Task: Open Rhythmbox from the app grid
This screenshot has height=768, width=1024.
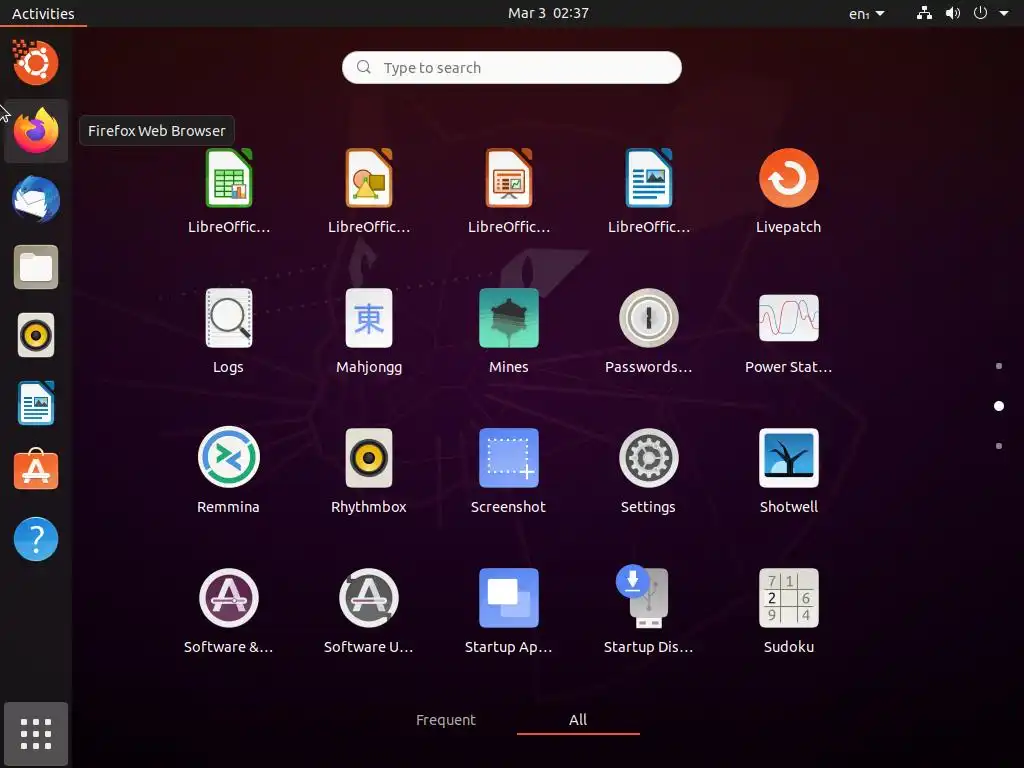Action: point(369,458)
